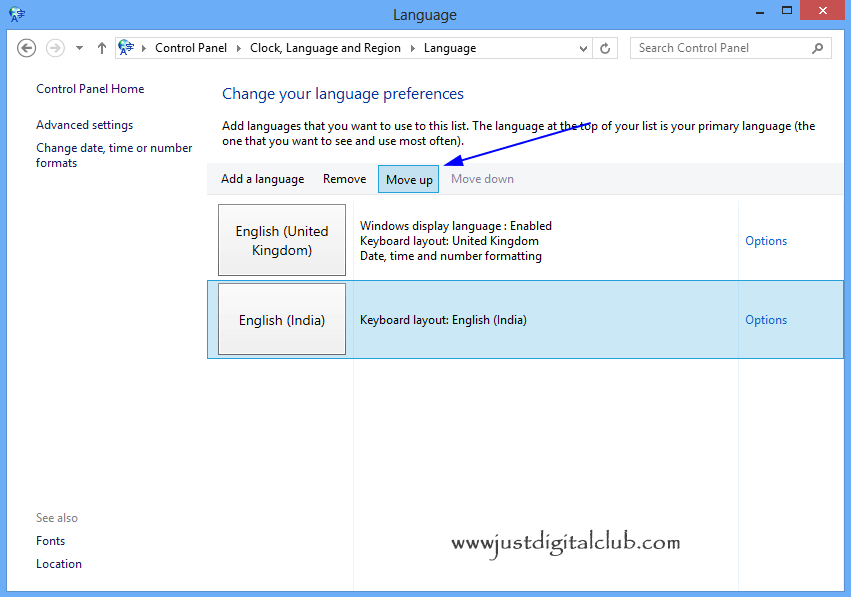
Task: Open the Location link under See also
Action: tap(59, 563)
